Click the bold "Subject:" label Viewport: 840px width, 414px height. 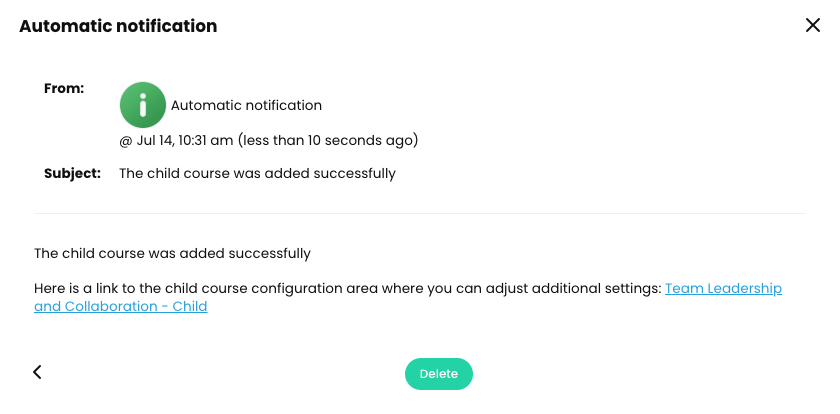[72, 173]
